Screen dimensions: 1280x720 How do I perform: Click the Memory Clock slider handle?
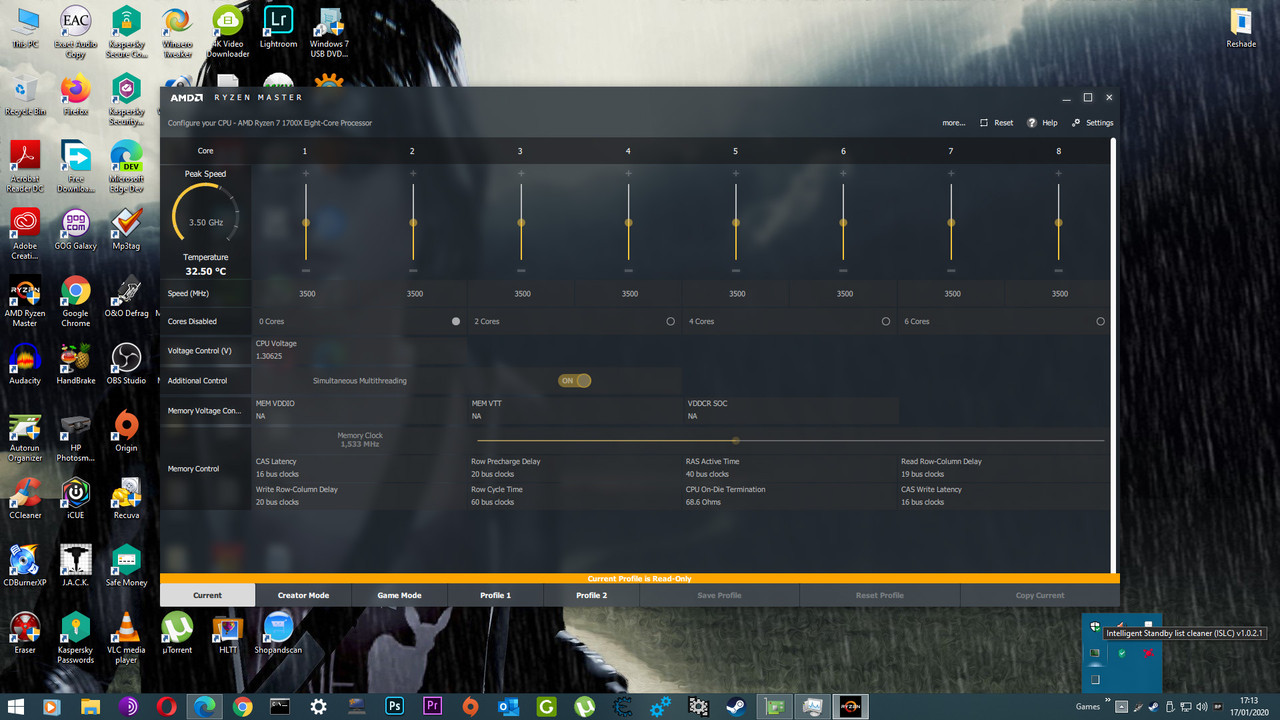[x=735, y=440]
